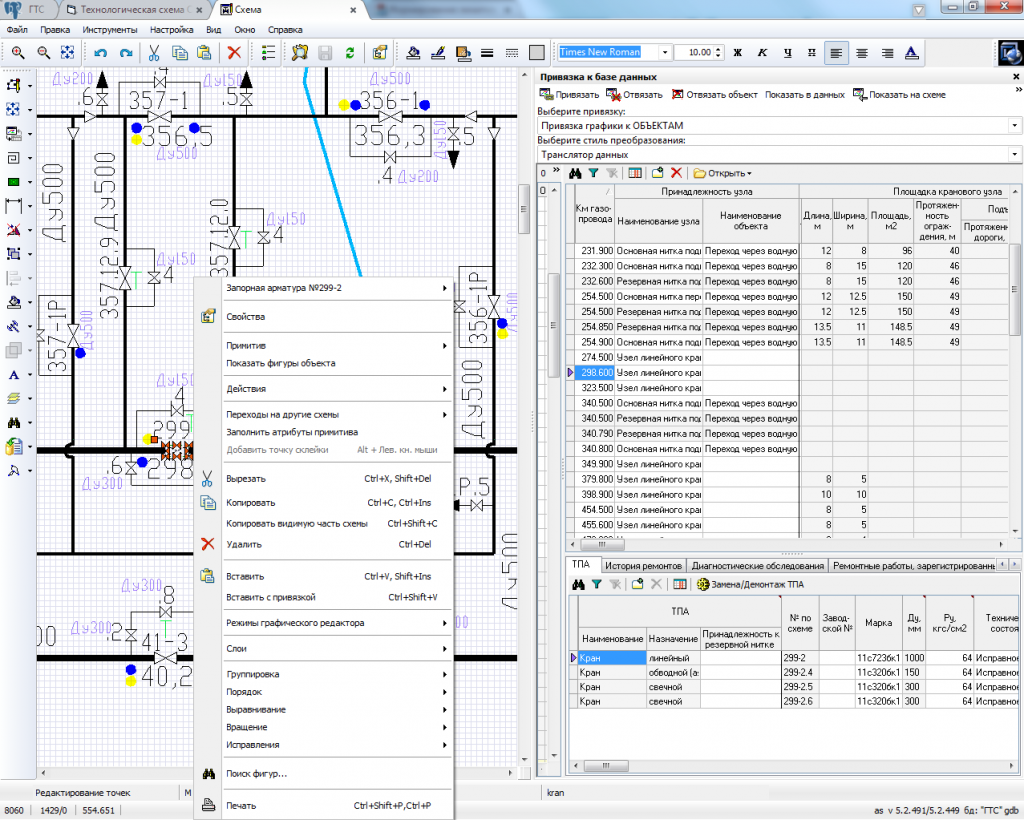The image size is (1024, 820).
Task: Fit schema to window icon
Action: point(67,53)
